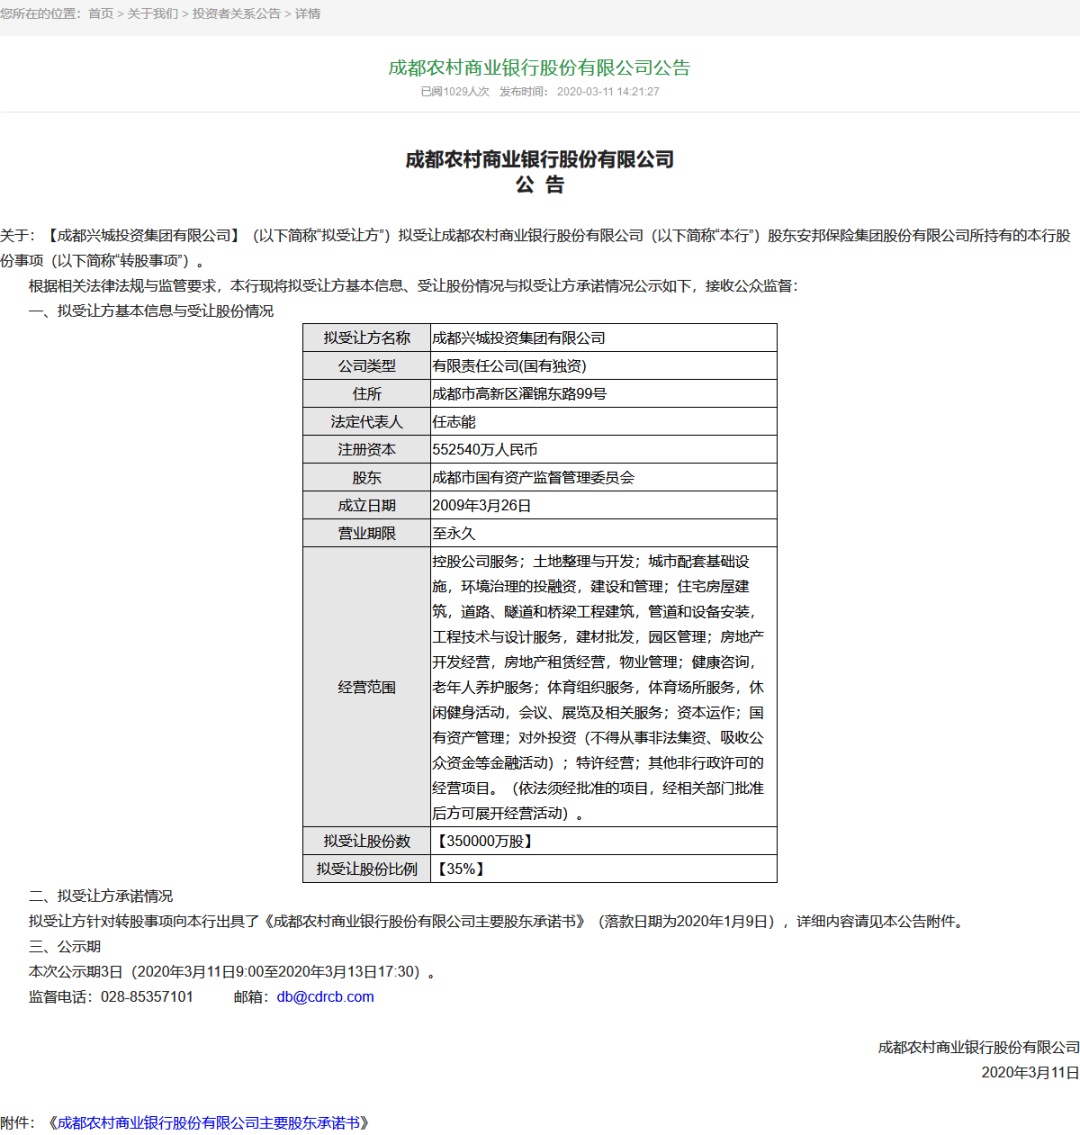Image resolution: width=1080 pixels, height=1135 pixels.
Task: Open 投资者关系公告 breadcrumb link
Action: (x=236, y=14)
